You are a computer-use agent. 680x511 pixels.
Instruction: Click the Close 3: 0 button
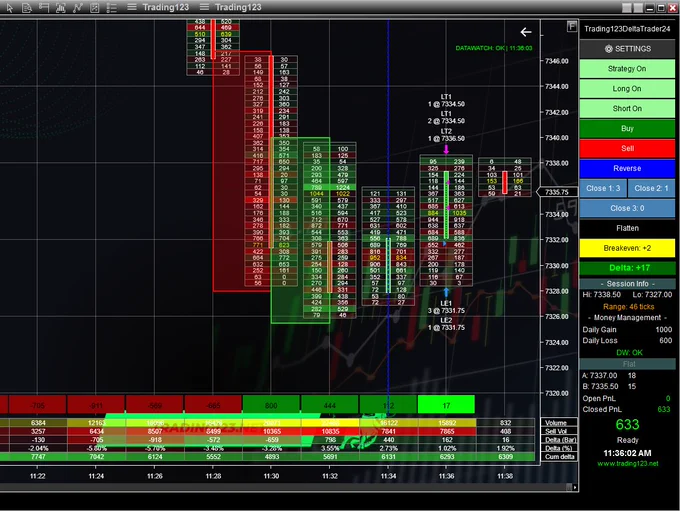pyautogui.click(x=627, y=208)
